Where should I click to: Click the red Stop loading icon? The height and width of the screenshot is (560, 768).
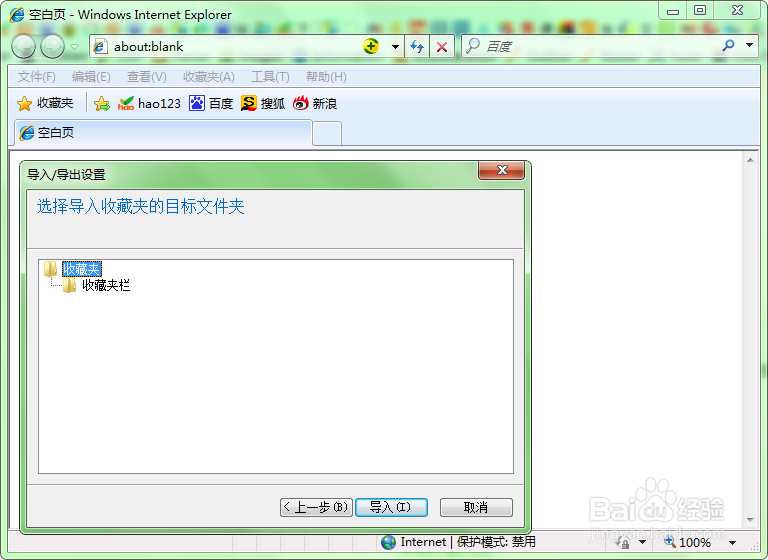[x=442, y=47]
